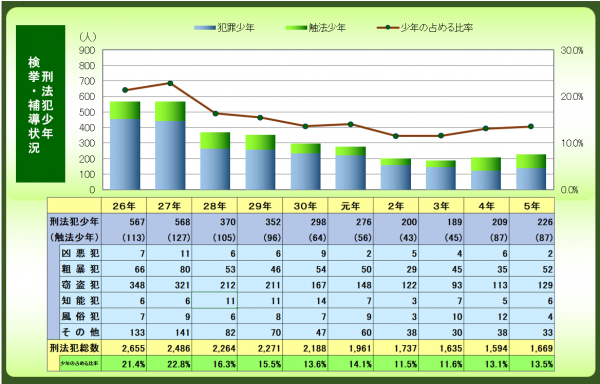Click the 凶悪犯 row label

[x=80, y=253]
